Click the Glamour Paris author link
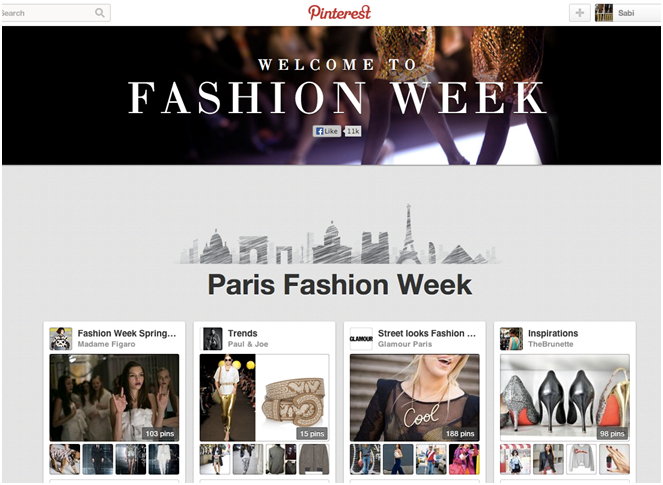663x485 pixels. coord(405,344)
